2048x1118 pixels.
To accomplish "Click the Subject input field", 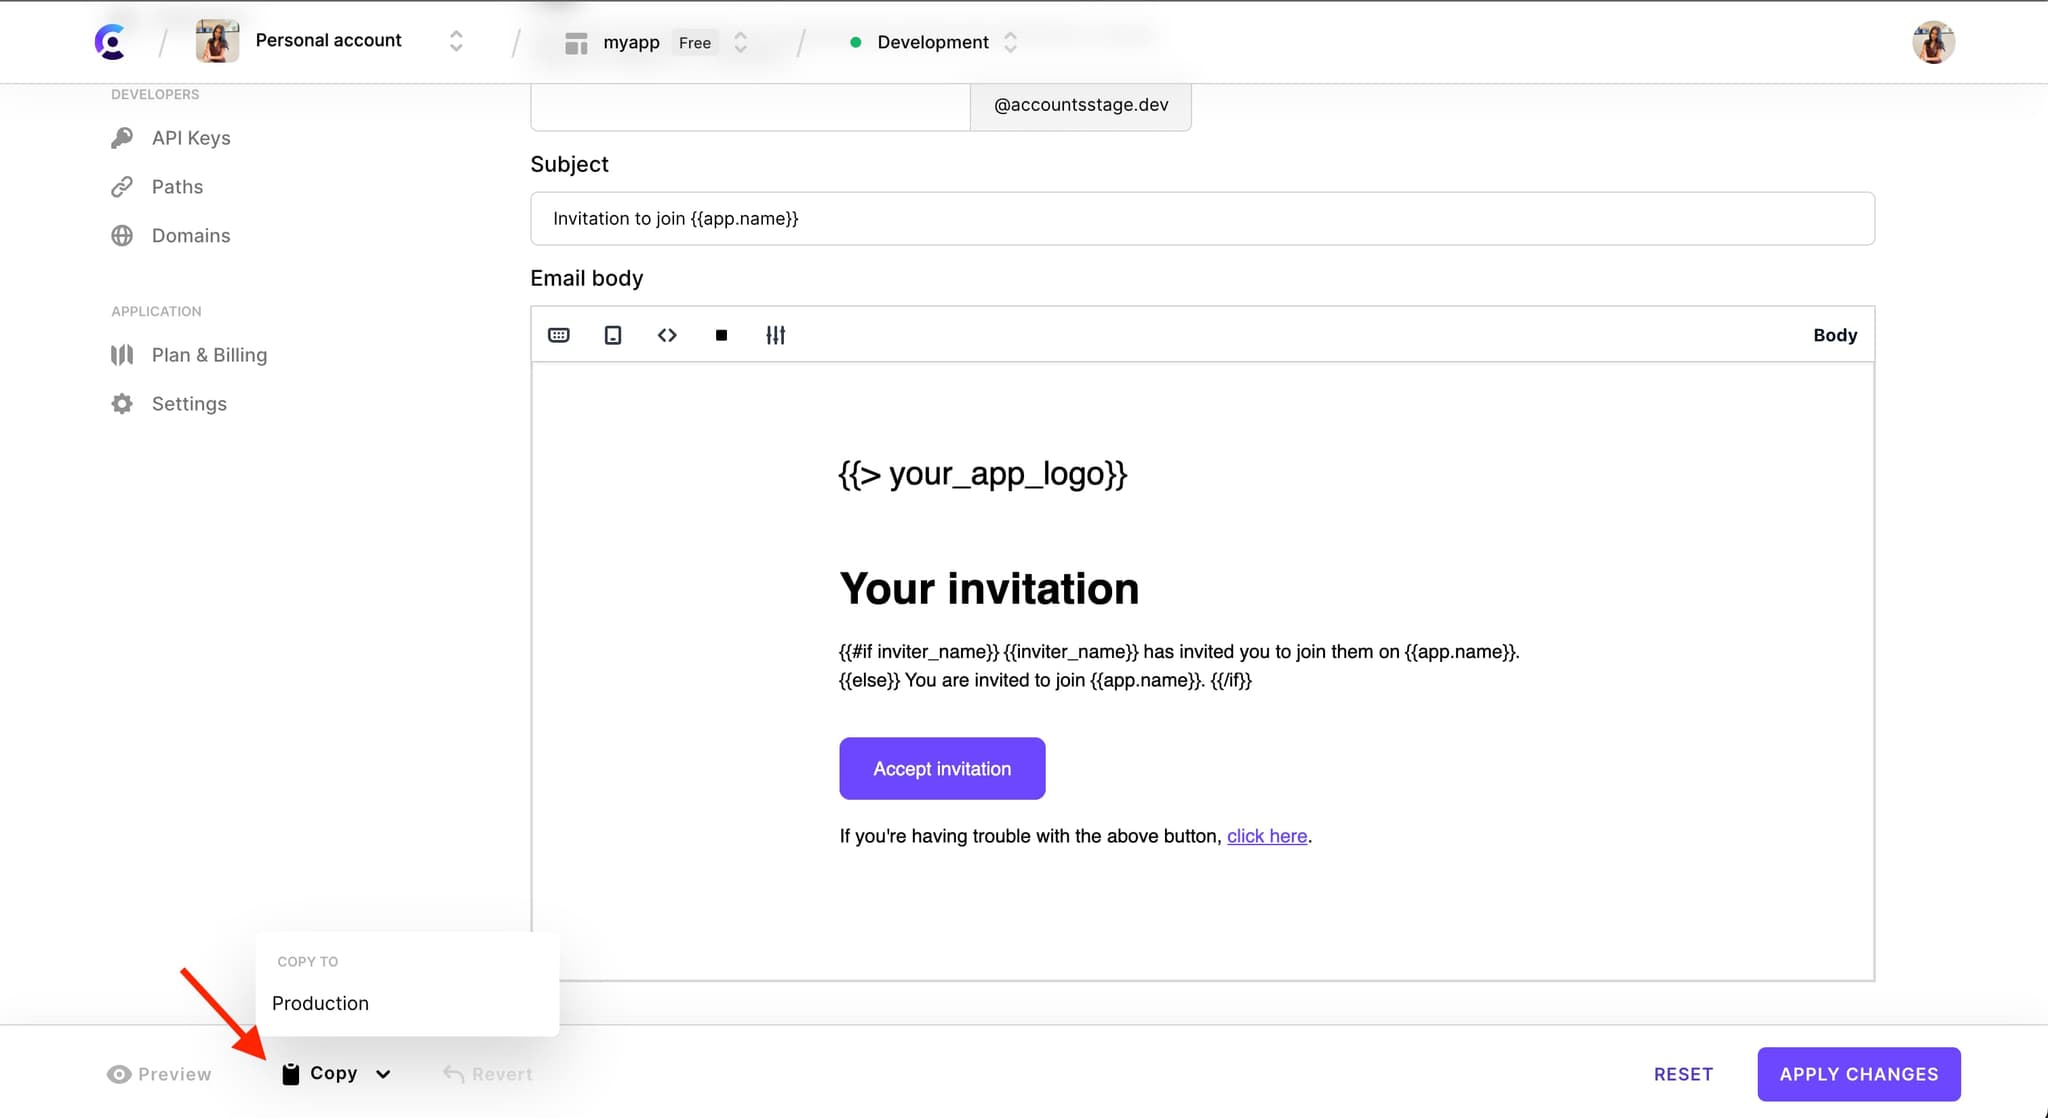I will 1202,218.
